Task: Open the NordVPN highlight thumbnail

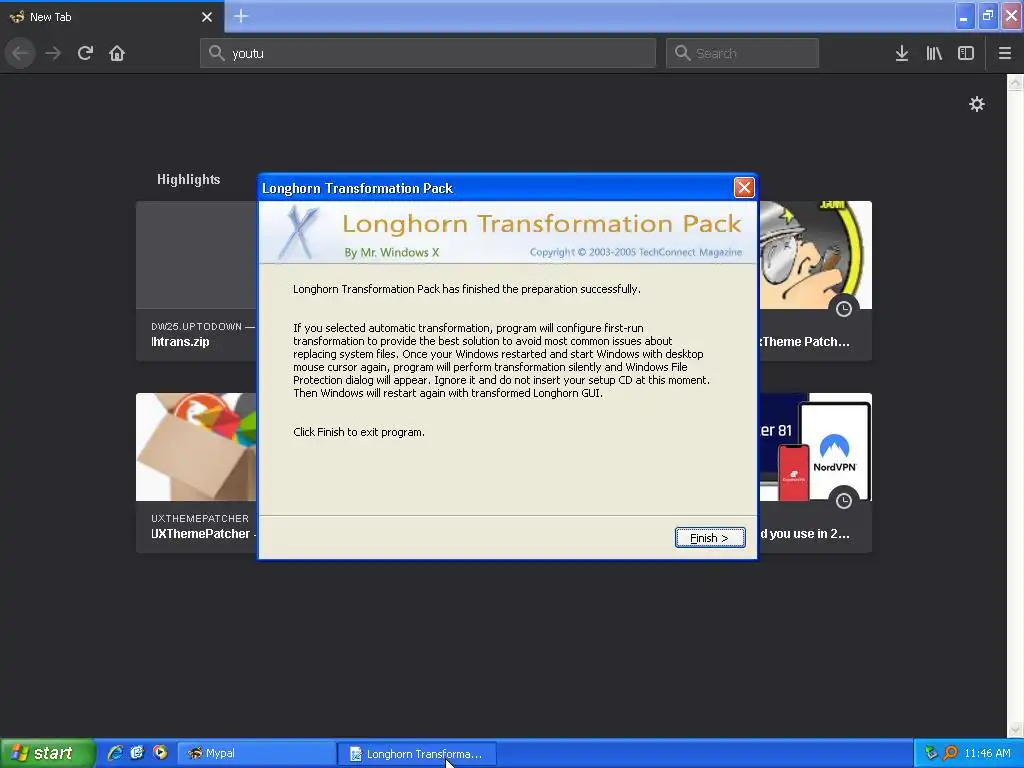Action: coord(815,473)
